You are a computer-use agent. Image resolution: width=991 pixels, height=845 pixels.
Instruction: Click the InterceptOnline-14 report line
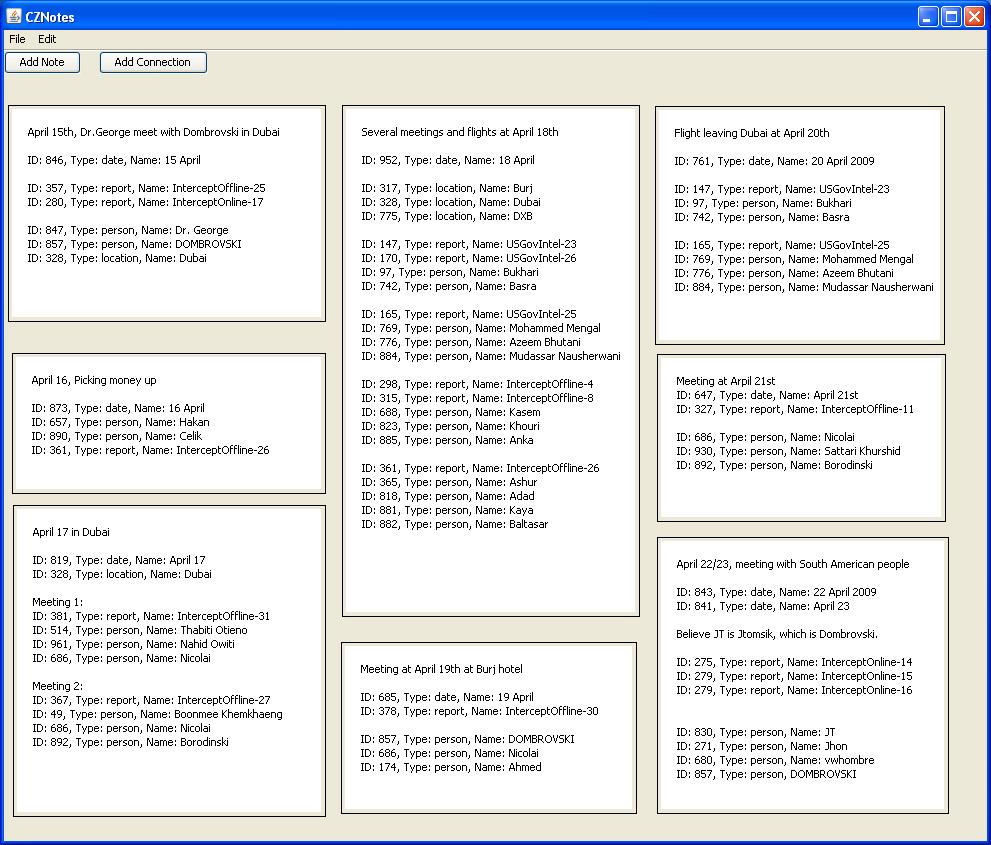coord(794,662)
